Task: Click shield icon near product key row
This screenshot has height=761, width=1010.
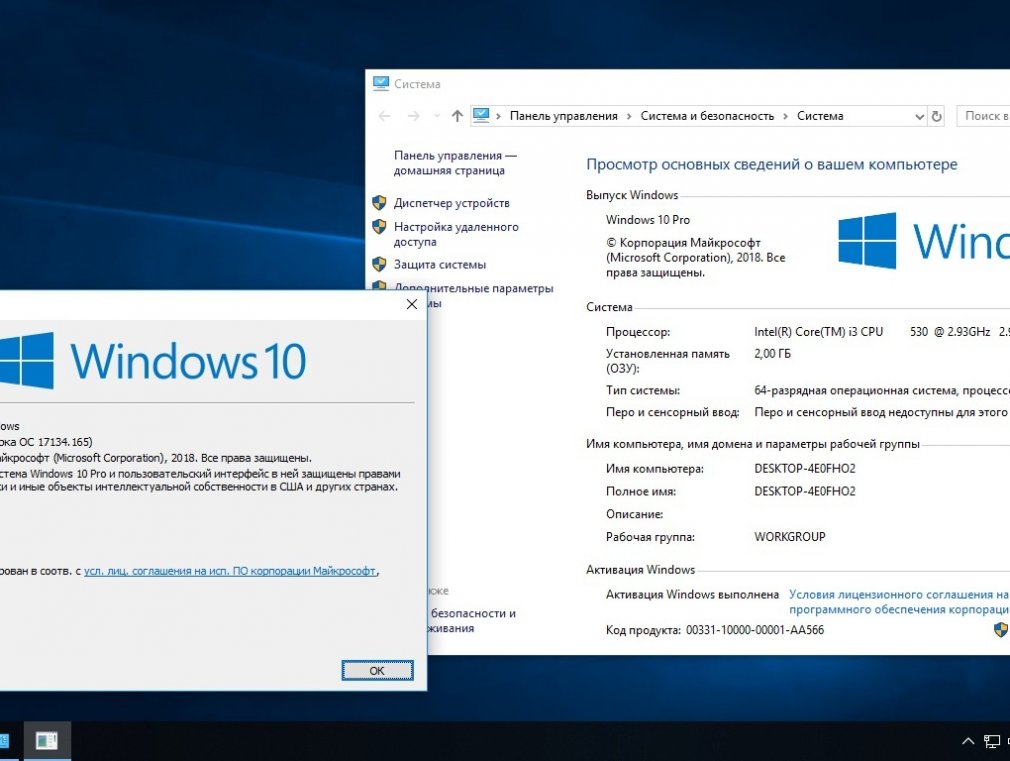Action: tap(1002, 630)
